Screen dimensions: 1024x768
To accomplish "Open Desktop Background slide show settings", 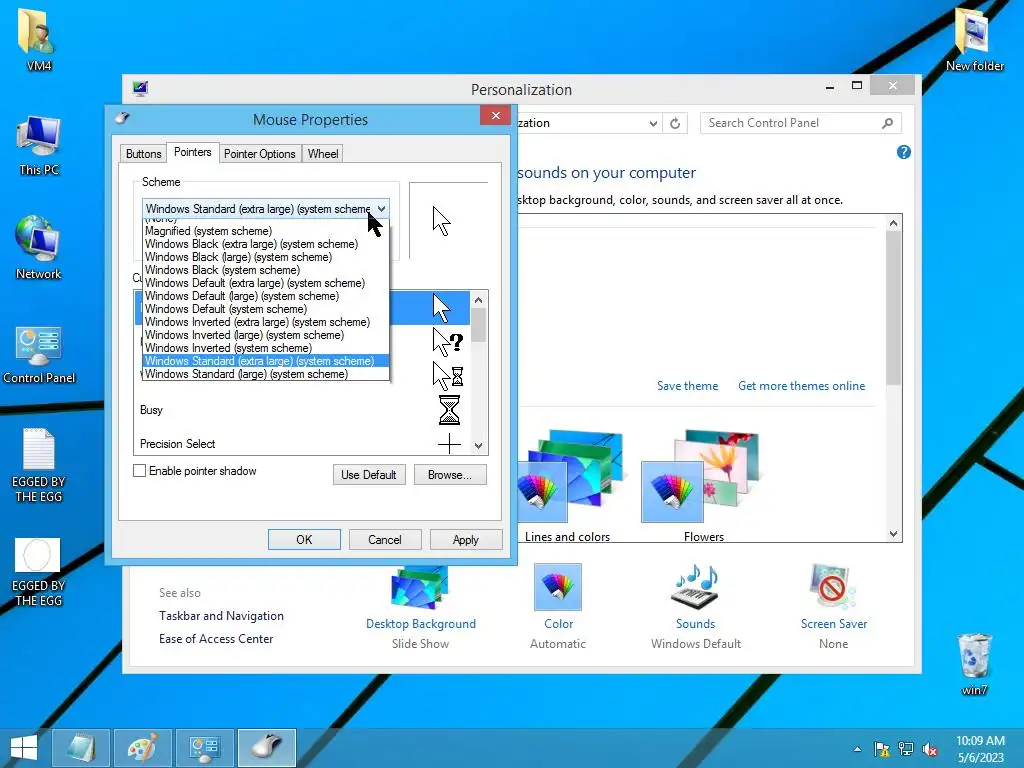I will coord(421,607).
